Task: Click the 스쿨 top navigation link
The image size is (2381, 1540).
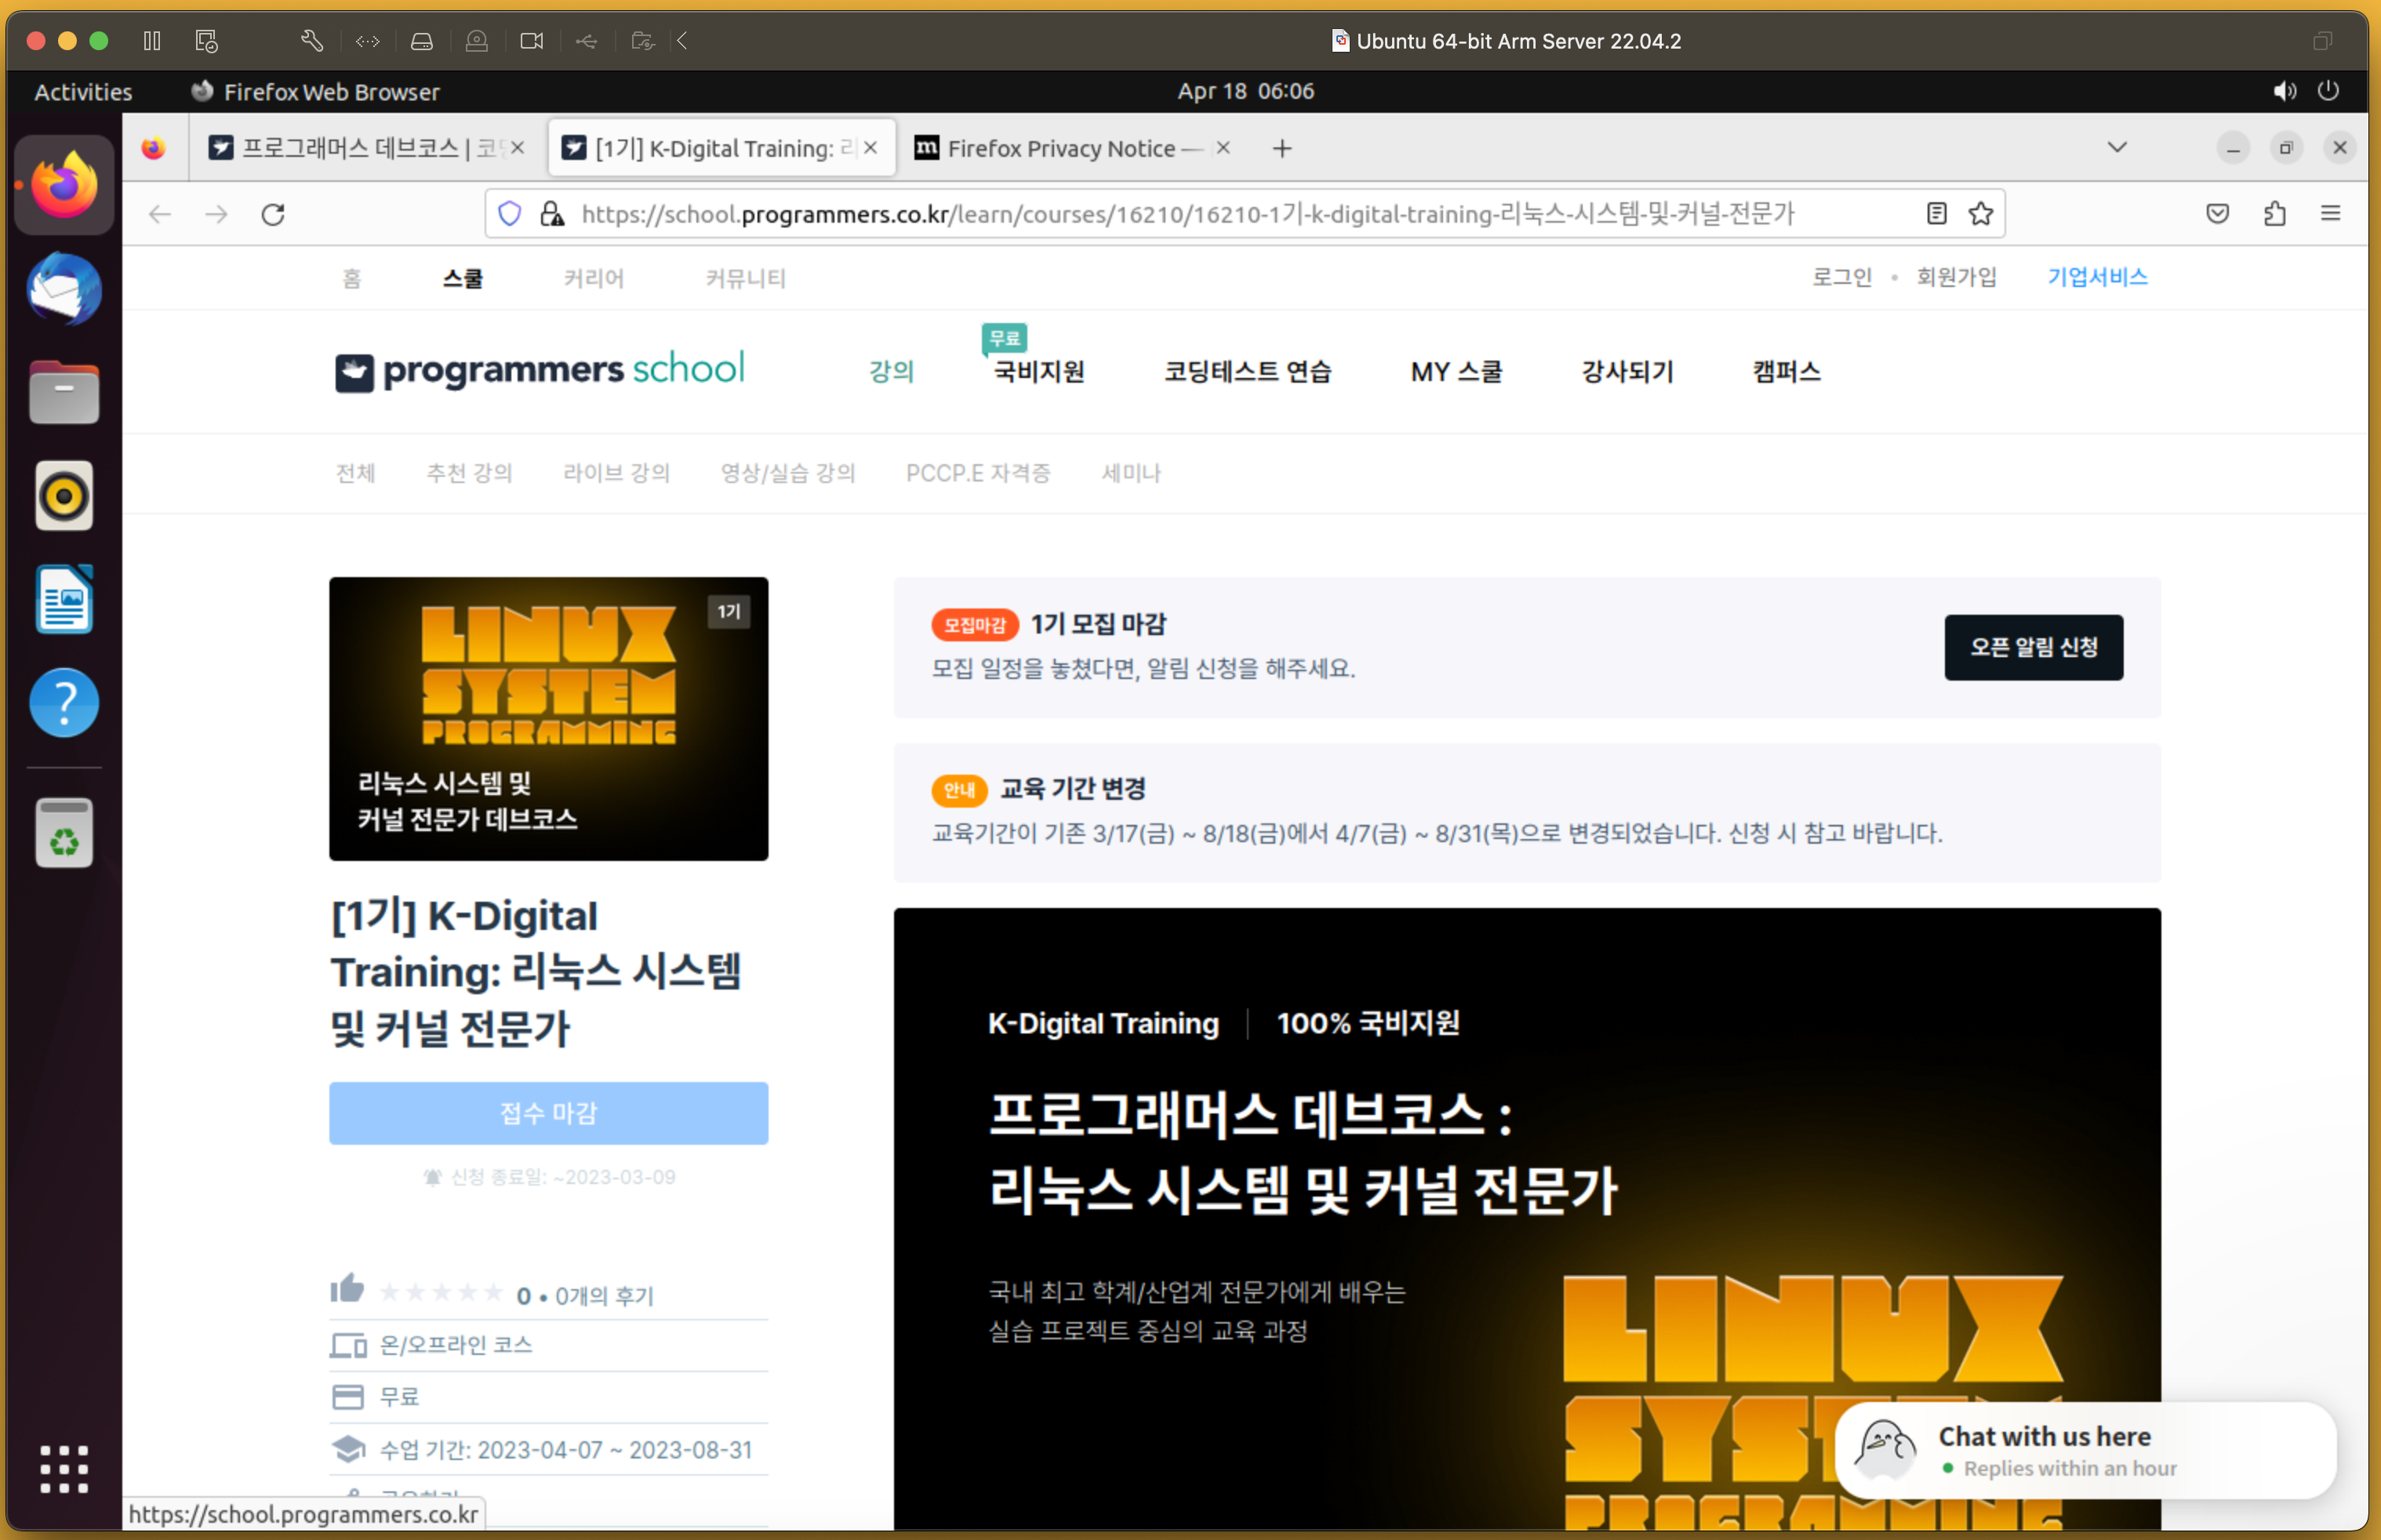Action: click(x=463, y=279)
